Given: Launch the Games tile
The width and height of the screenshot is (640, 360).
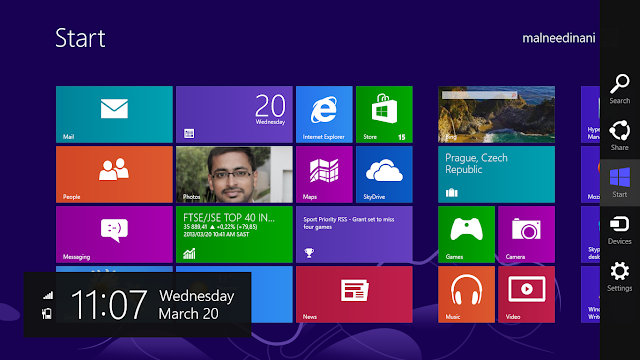Looking at the screenshot, I should pos(466,234).
